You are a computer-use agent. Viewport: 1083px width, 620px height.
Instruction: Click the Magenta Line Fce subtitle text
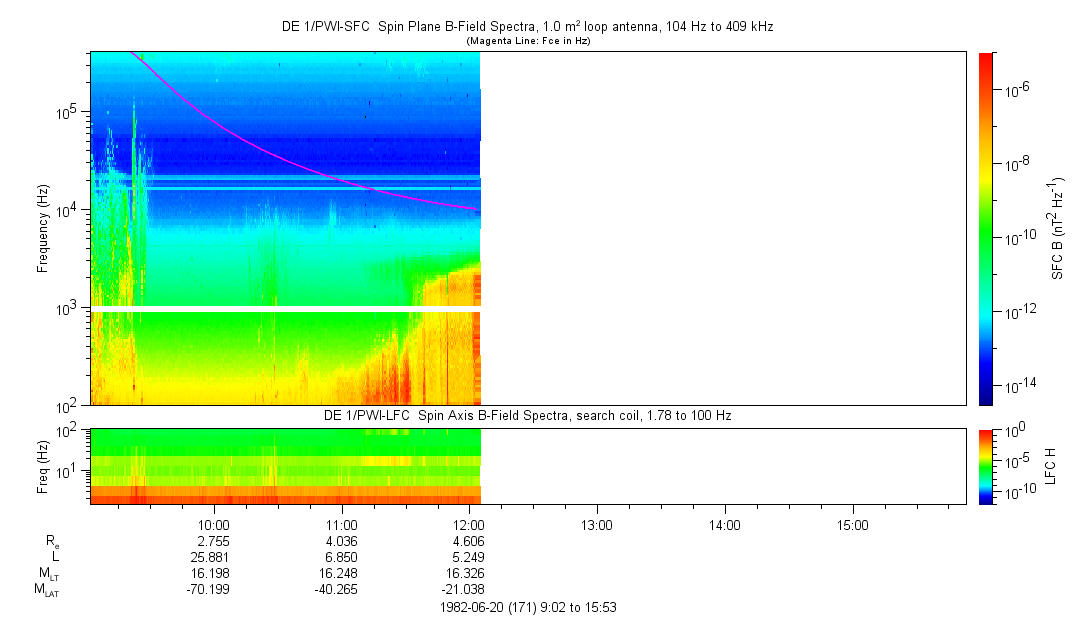[527, 40]
